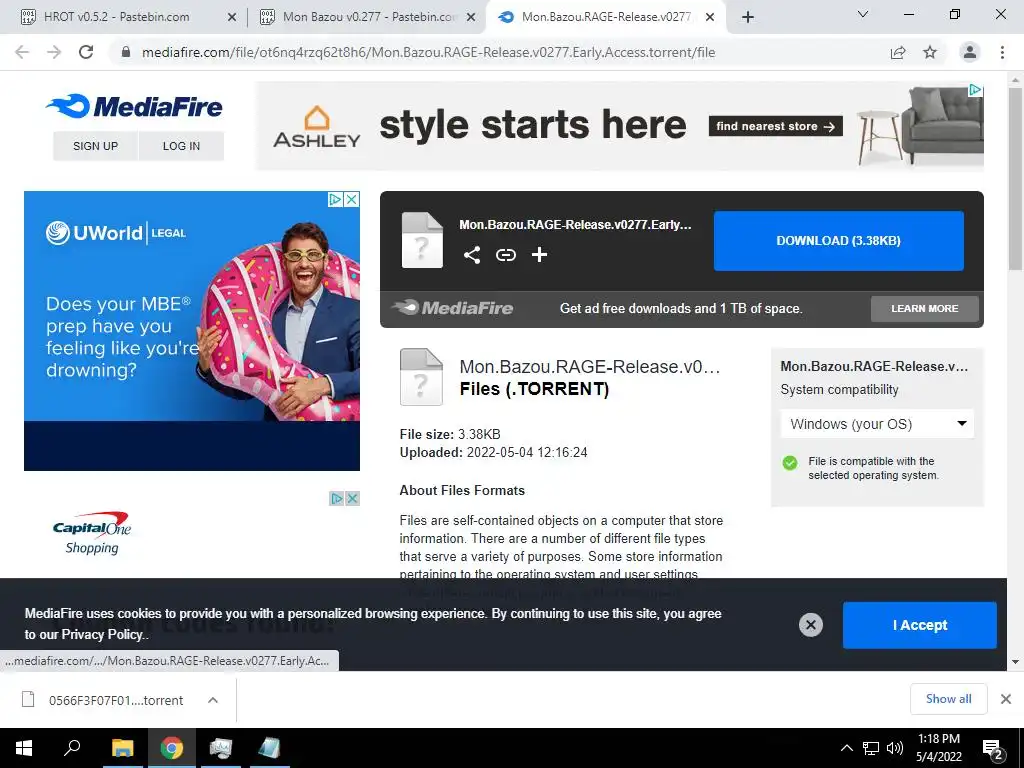This screenshot has height=768, width=1024.
Task: Click the copy link icon in download box
Action: pos(505,255)
